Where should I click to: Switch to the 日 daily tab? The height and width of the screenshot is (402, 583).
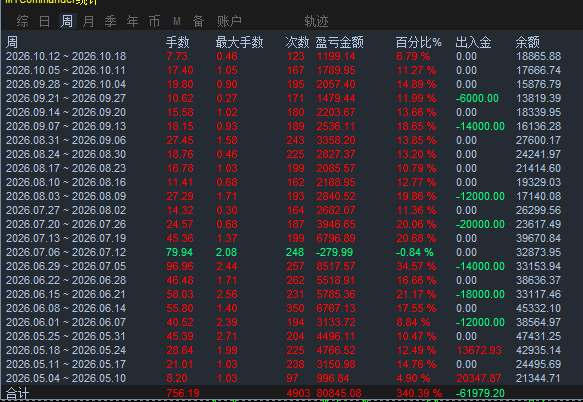coord(44,21)
